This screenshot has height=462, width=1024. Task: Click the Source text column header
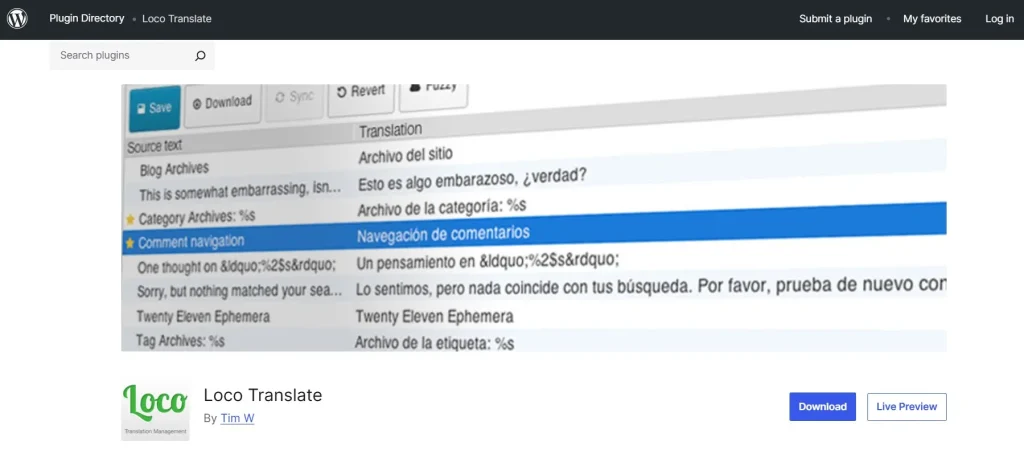[155, 146]
